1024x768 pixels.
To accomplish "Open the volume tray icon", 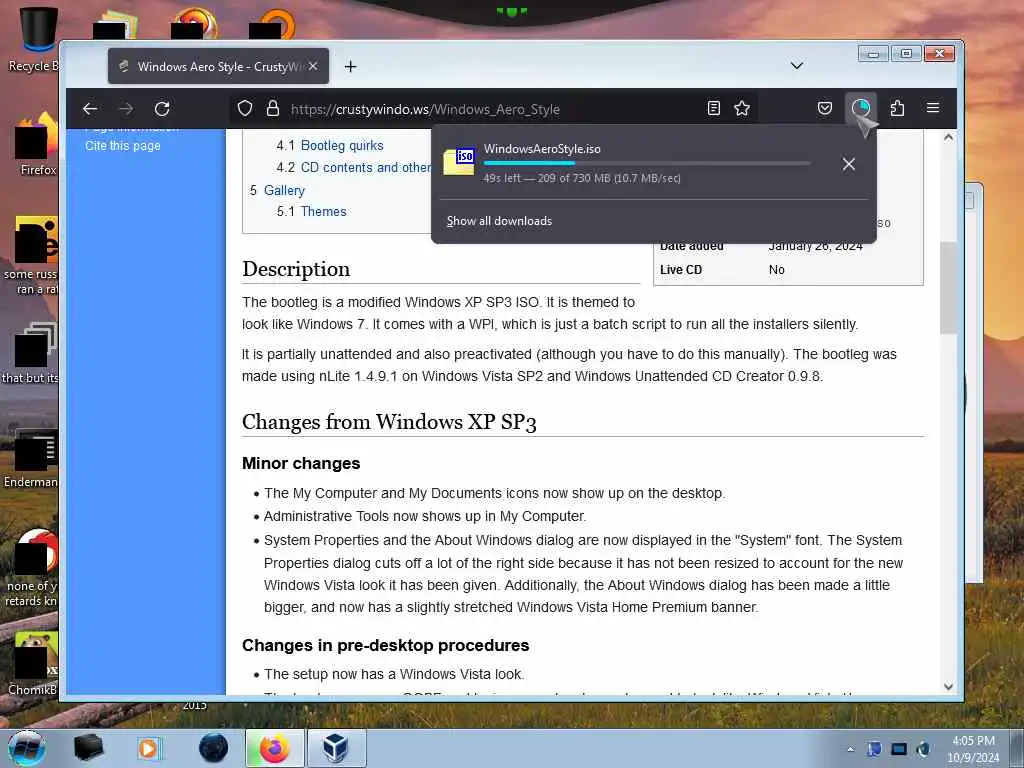I will click(923, 749).
